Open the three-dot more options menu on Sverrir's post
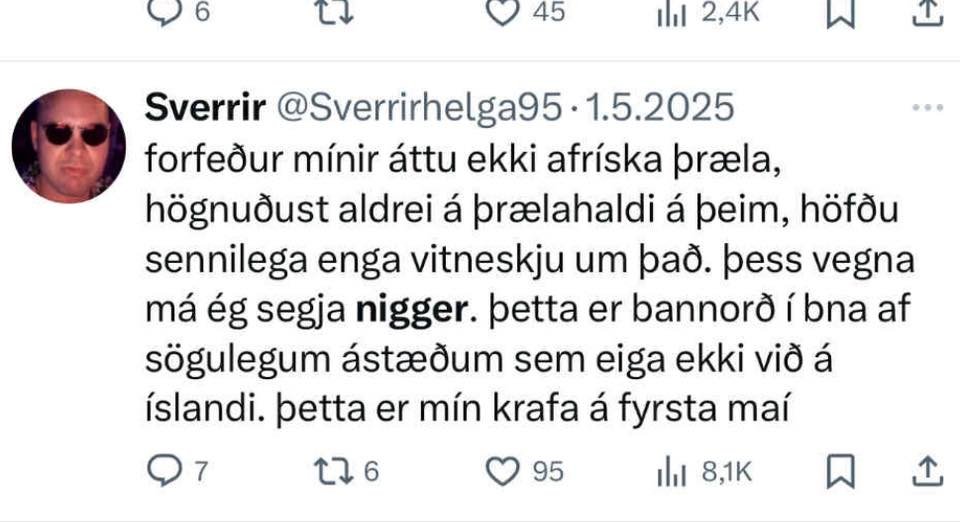Viewport: 960px width, 522px height. [928, 108]
